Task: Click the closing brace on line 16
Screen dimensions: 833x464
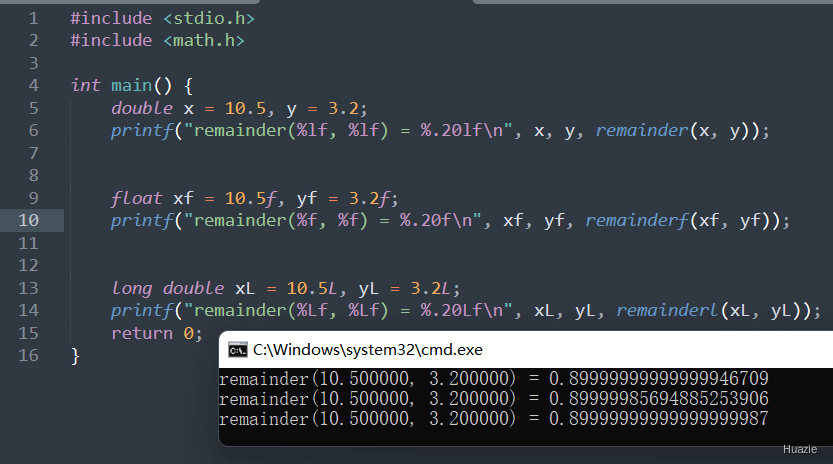Action: 75,356
